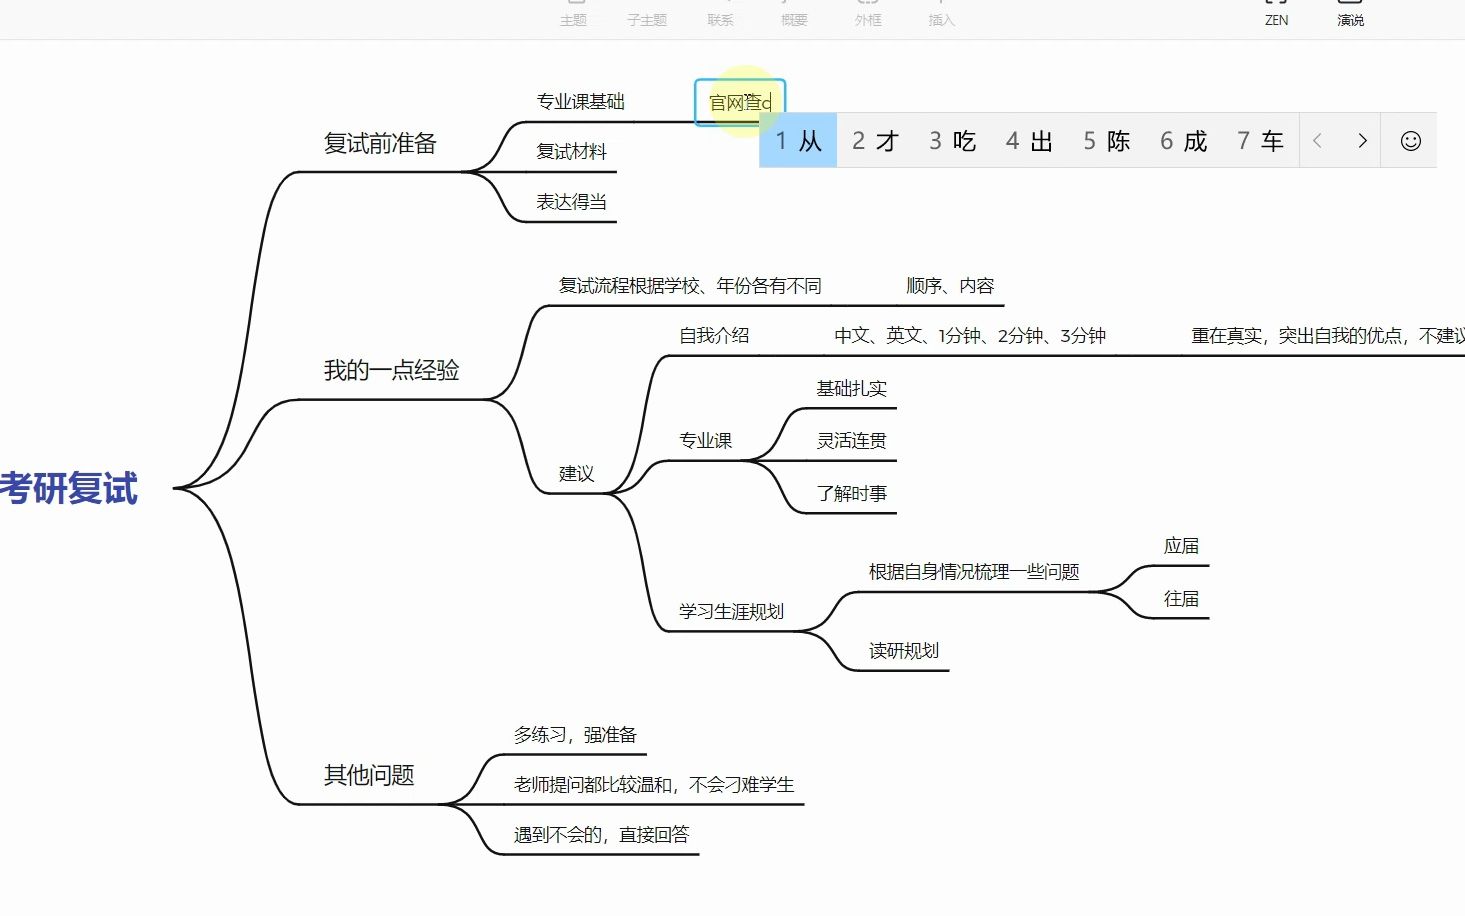
Task: Select the 我的一点经验 main topic
Action: (391, 371)
